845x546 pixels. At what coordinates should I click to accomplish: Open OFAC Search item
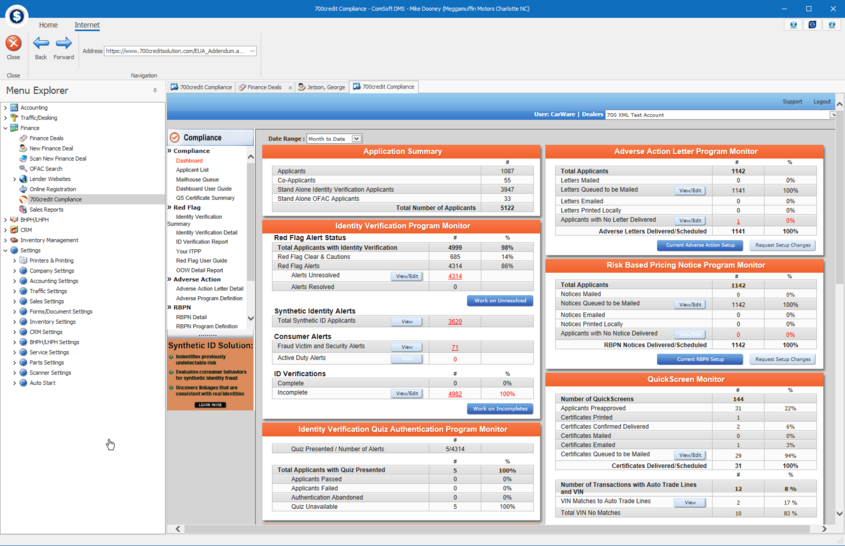pyautogui.click(x=46, y=169)
